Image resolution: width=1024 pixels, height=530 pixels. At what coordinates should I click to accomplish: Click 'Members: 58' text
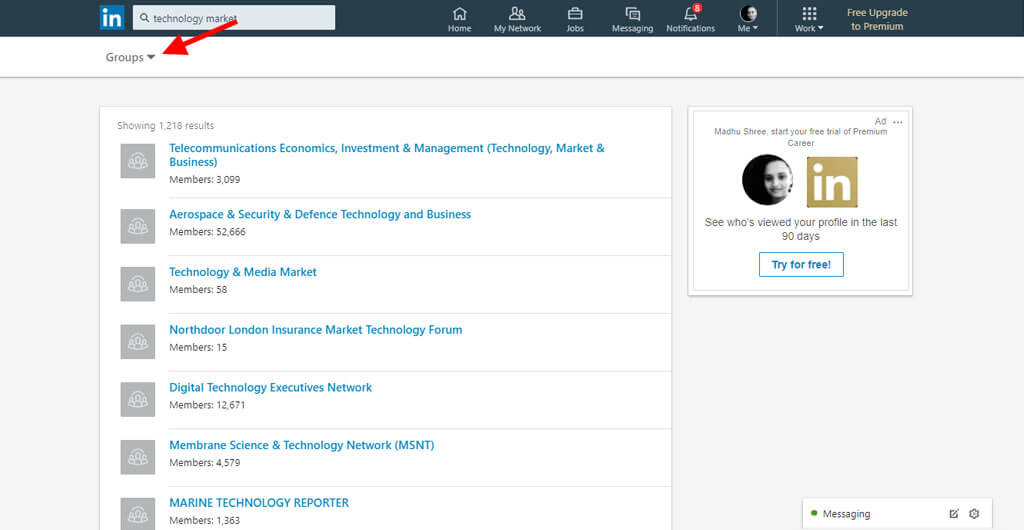click(x=199, y=289)
